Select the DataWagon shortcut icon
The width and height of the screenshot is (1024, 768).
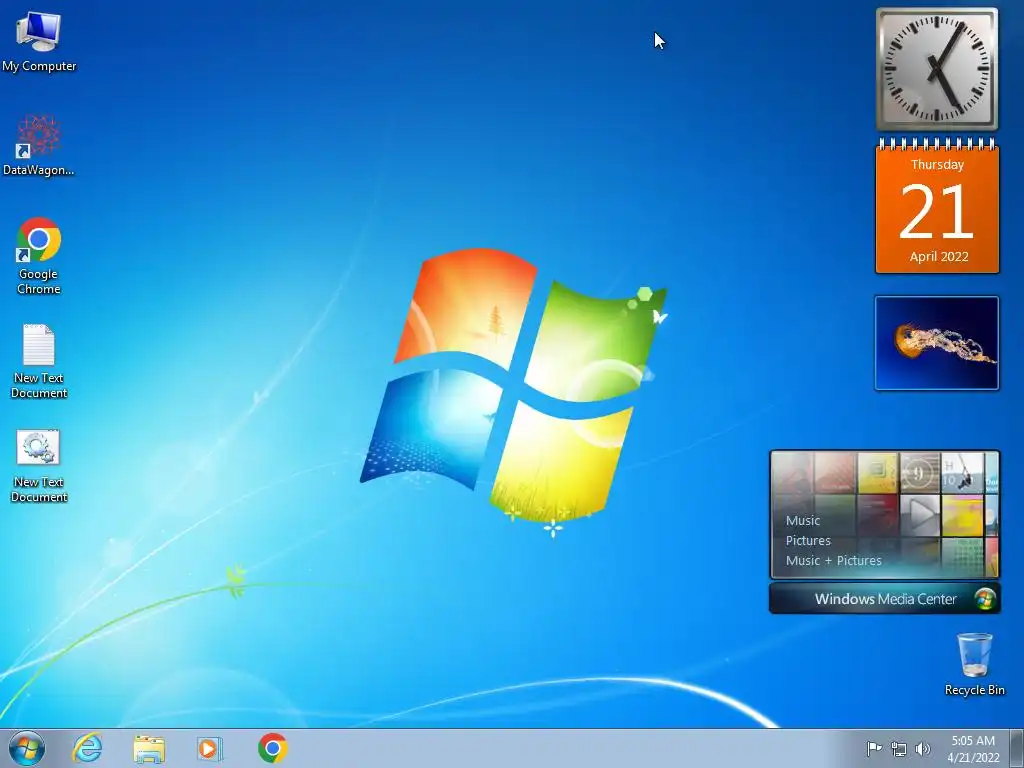[x=39, y=145]
